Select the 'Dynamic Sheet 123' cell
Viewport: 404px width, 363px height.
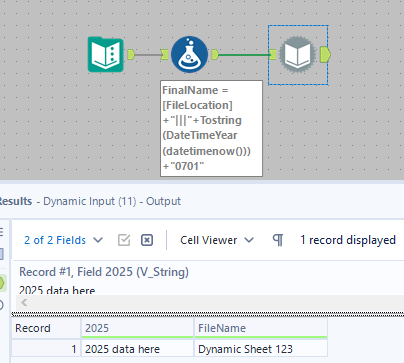pos(261,349)
